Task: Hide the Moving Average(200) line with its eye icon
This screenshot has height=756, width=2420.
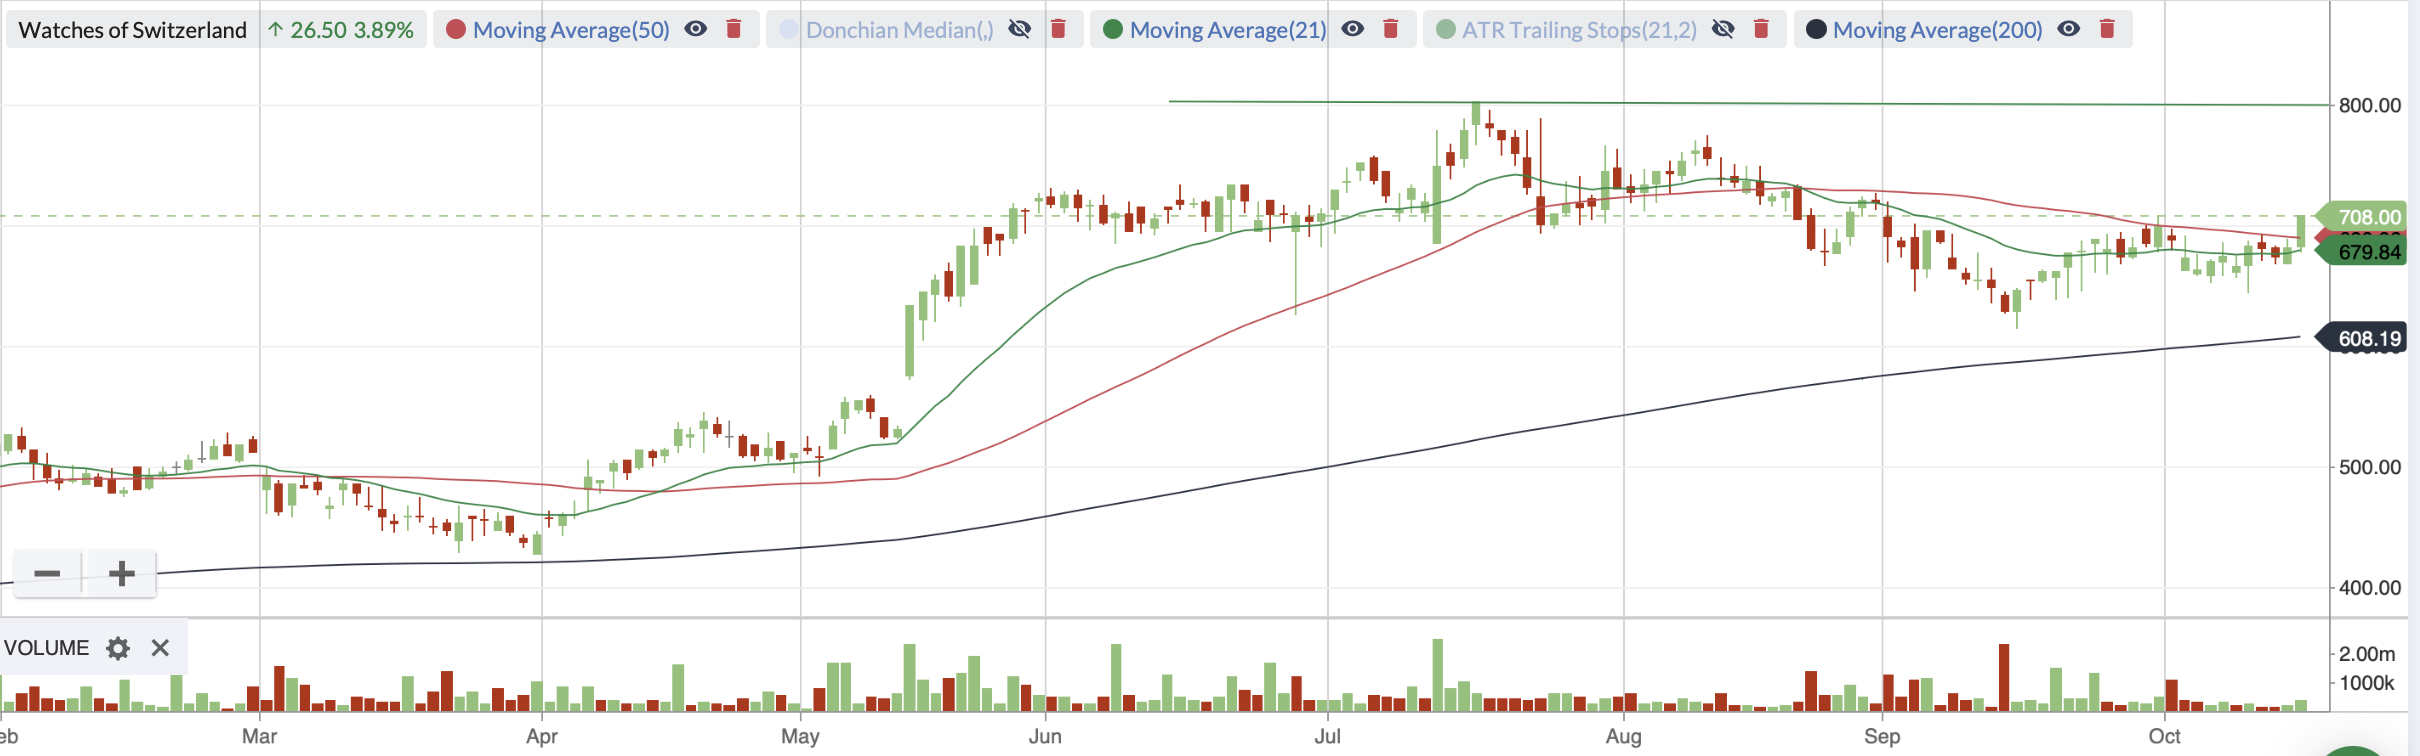Action: click(x=2068, y=29)
